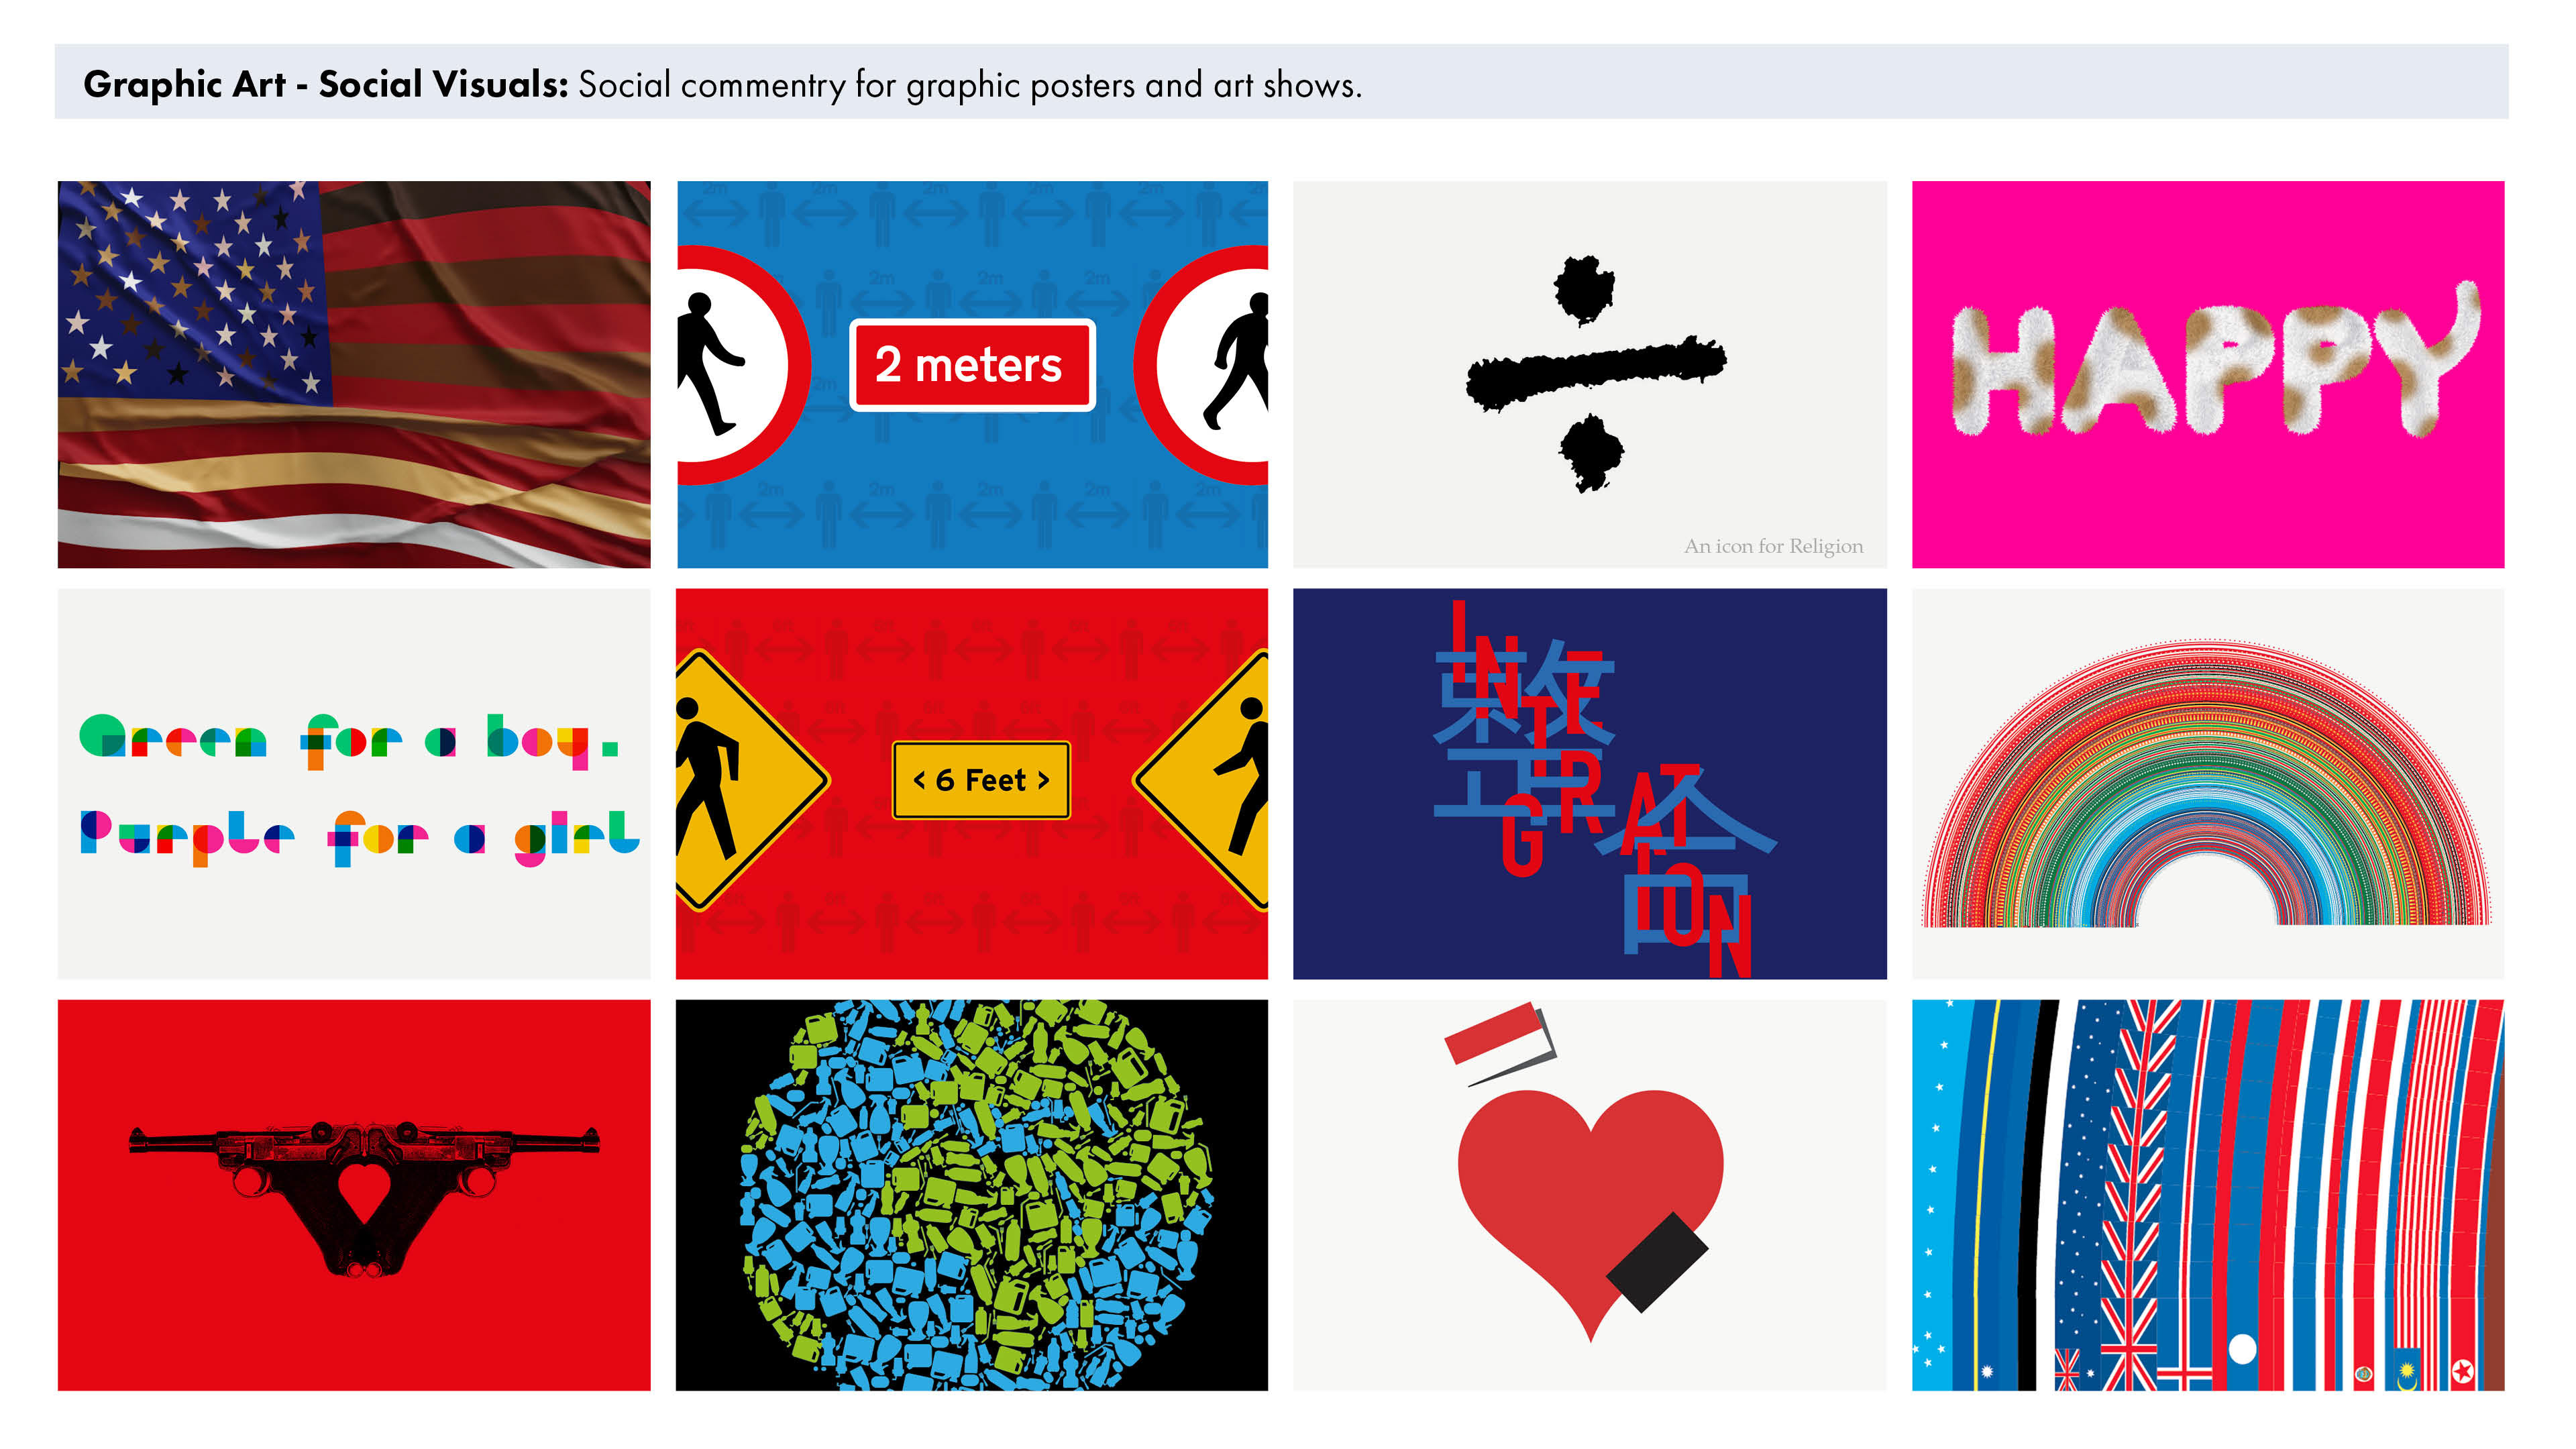Click the left yellow pedestrian crossing sign
This screenshot has height=1449, width=2576.
click(751, 780)
